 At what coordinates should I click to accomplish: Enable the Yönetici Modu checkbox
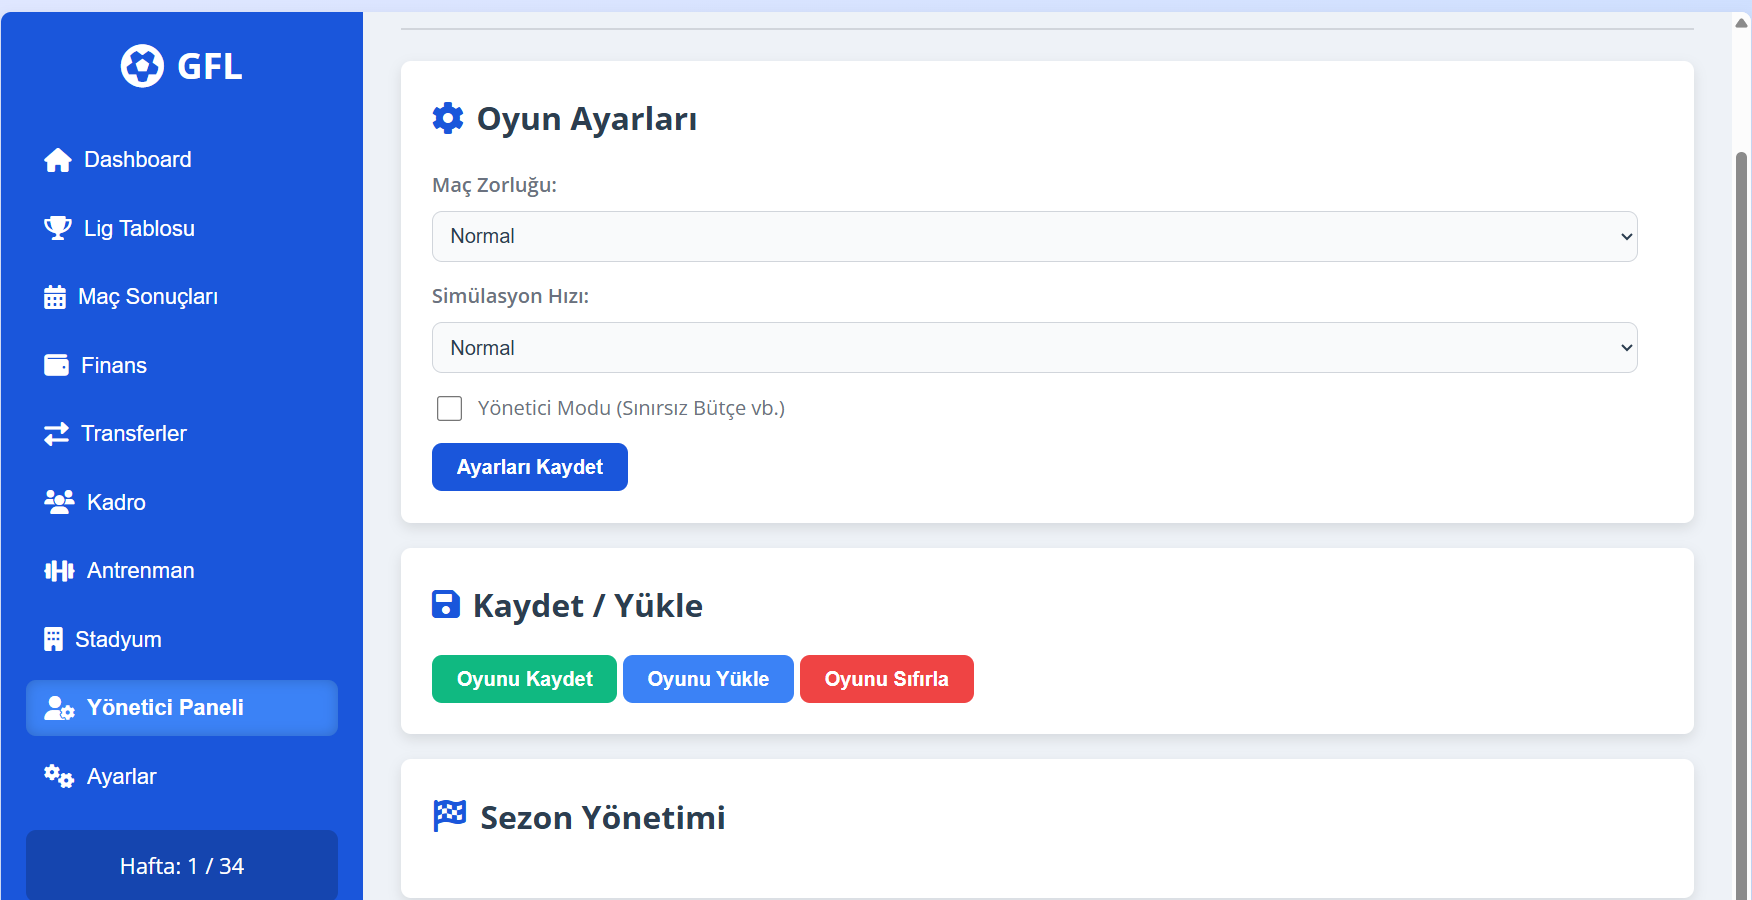450,408
